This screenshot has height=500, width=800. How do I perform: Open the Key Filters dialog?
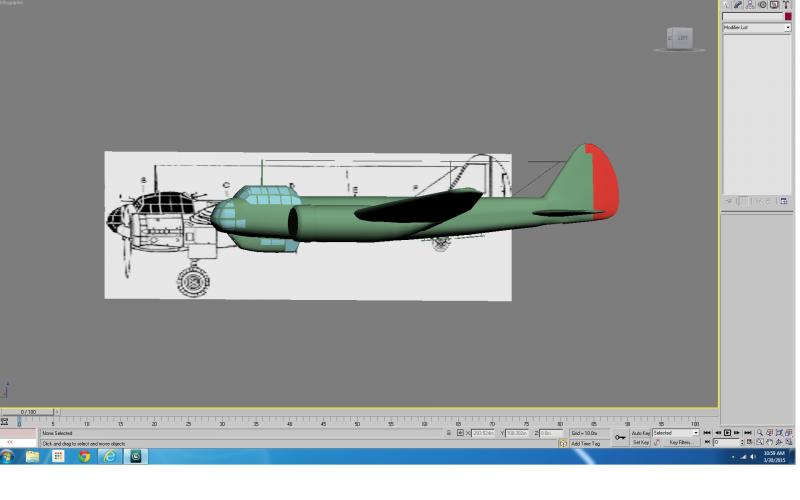coord(682,442)
